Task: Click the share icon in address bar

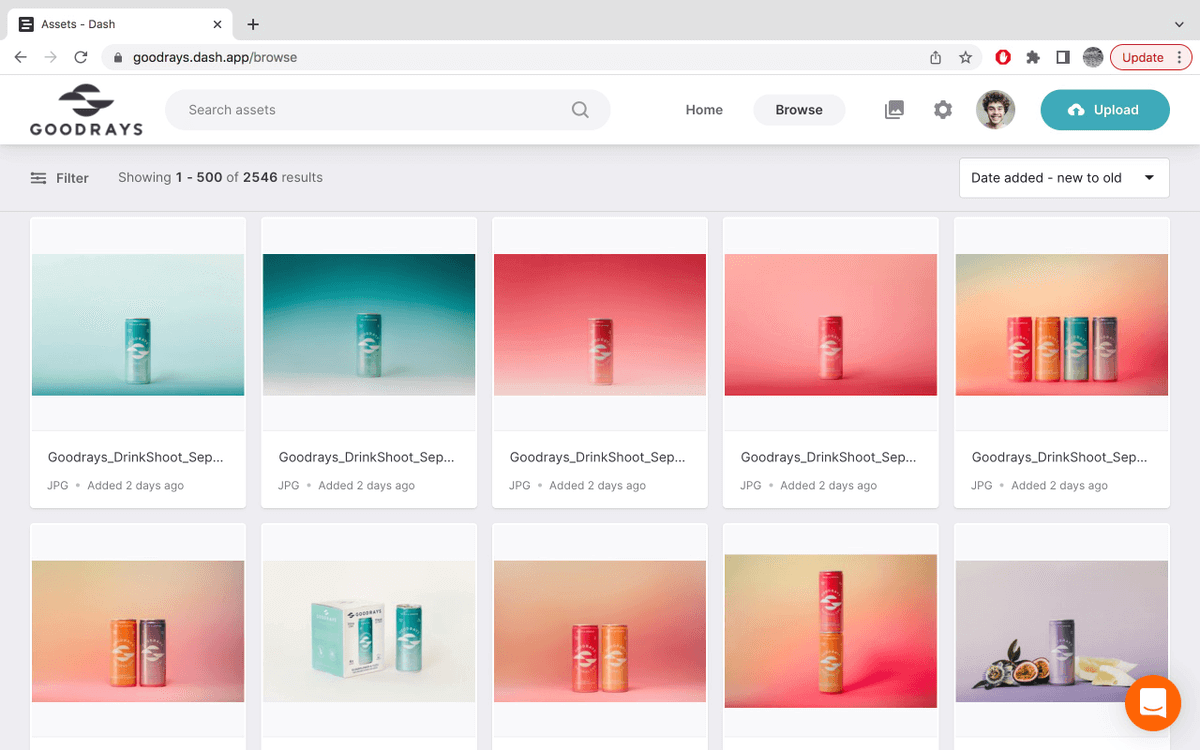Action: pos(935,57)
